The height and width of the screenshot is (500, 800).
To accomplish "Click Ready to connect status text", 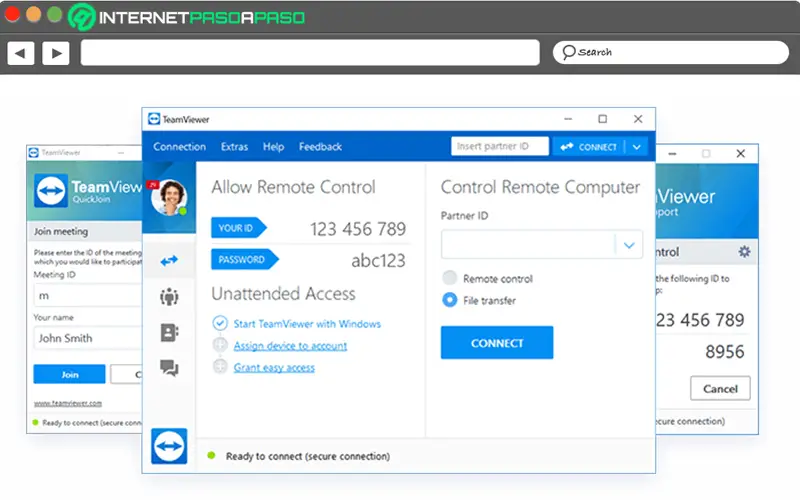I will 308,456.
